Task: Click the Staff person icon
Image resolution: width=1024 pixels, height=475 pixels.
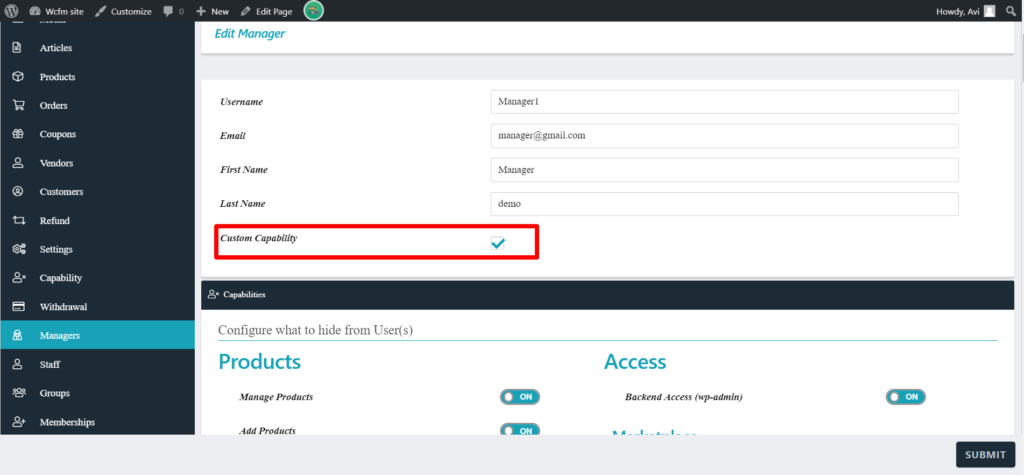Action: (18, 364)
